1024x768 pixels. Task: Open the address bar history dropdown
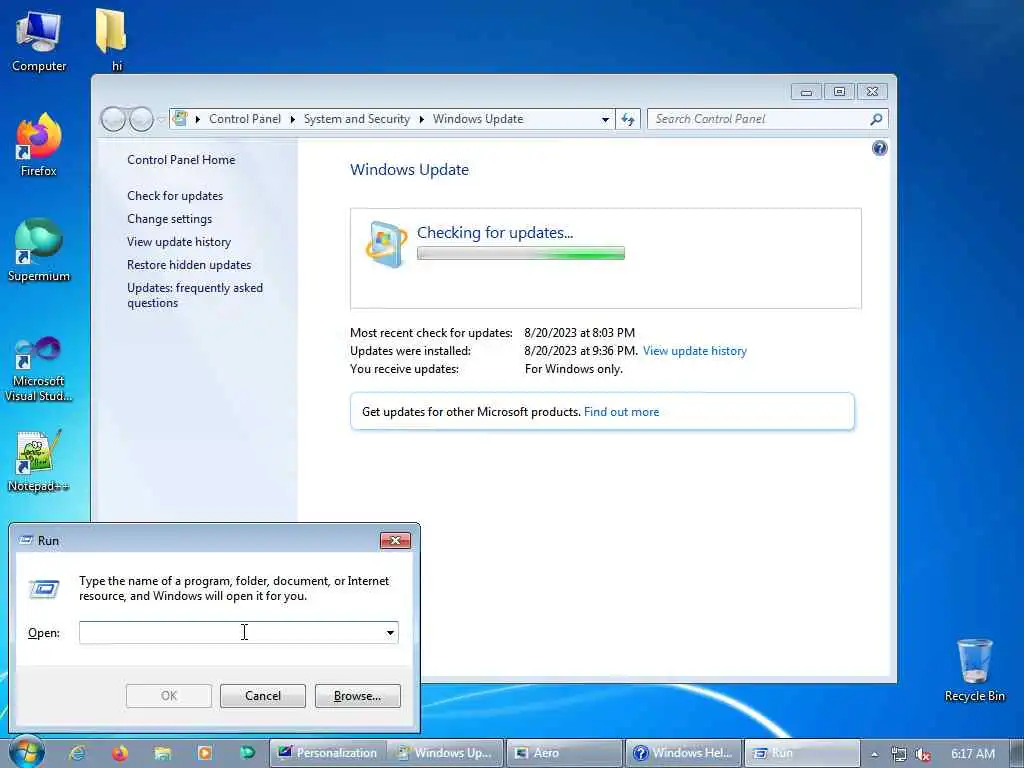(605, 119)
